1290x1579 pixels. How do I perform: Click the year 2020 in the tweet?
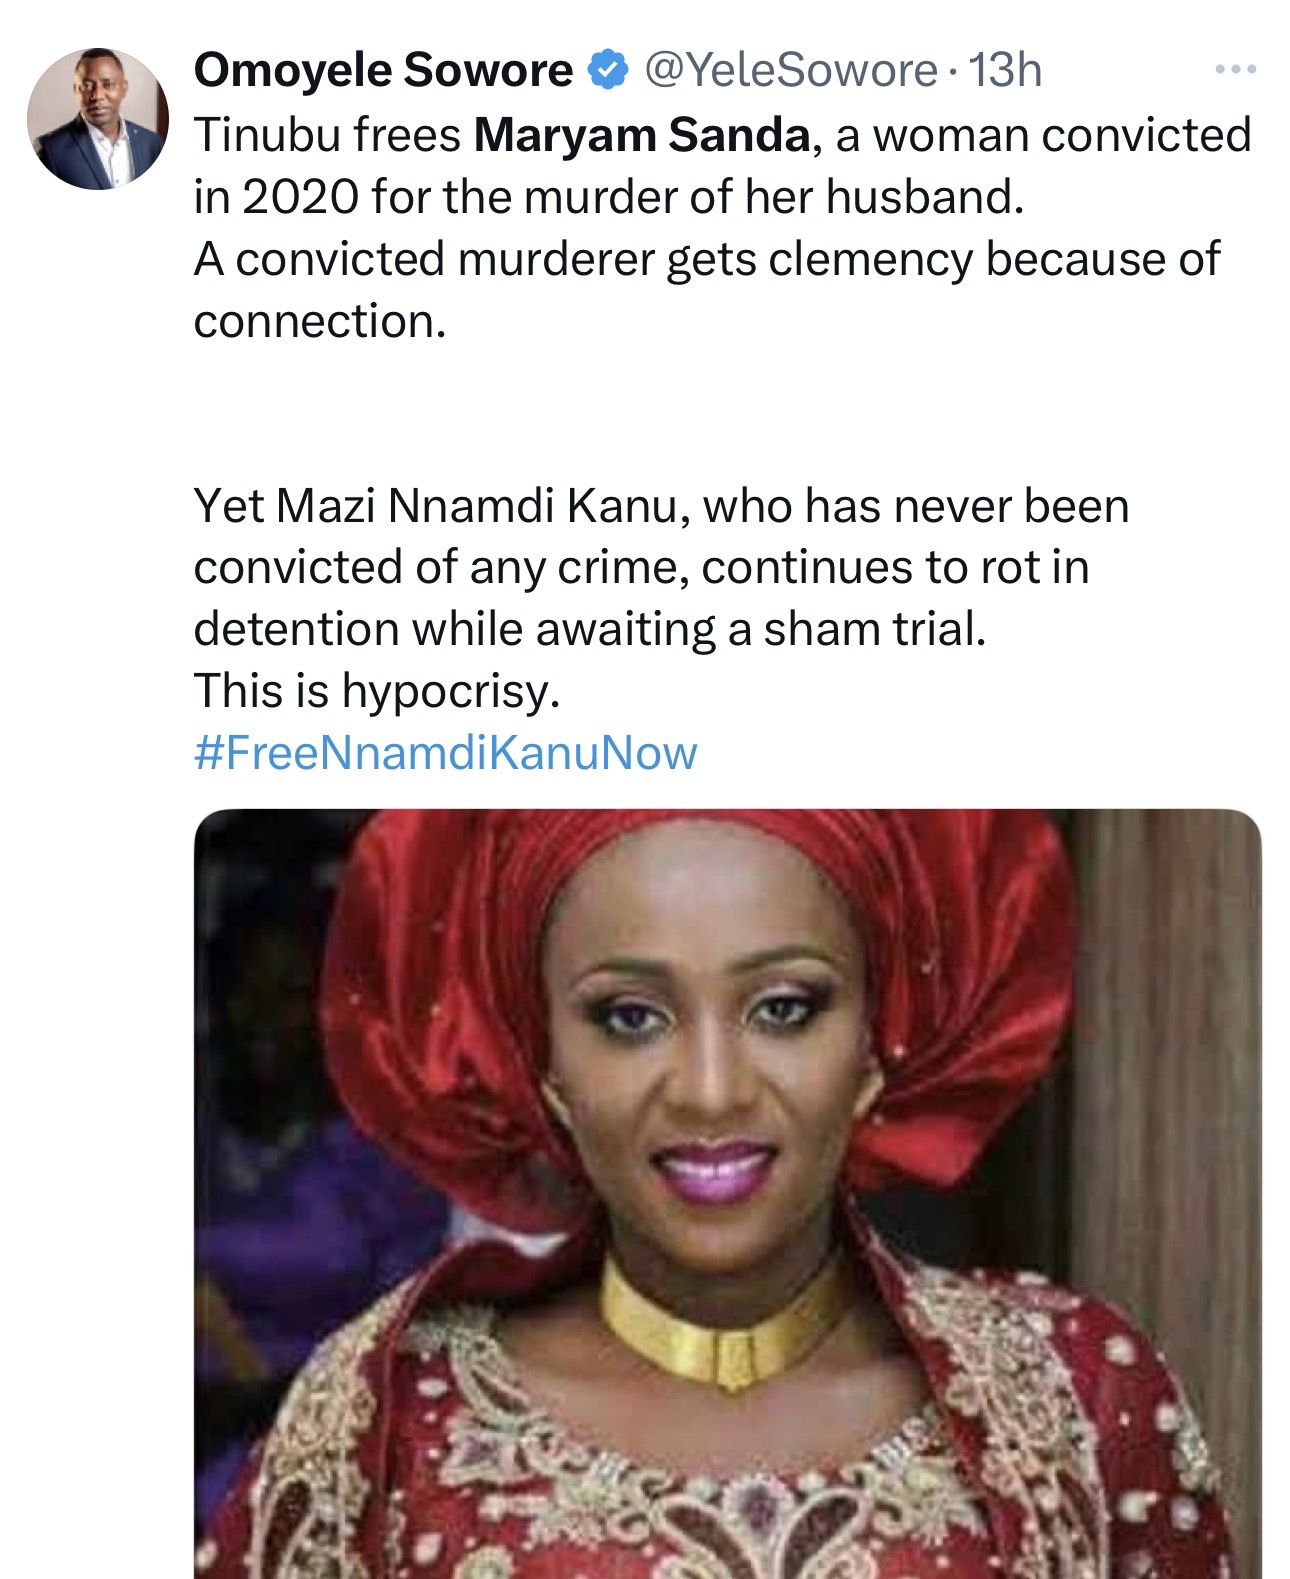(300, 197)
